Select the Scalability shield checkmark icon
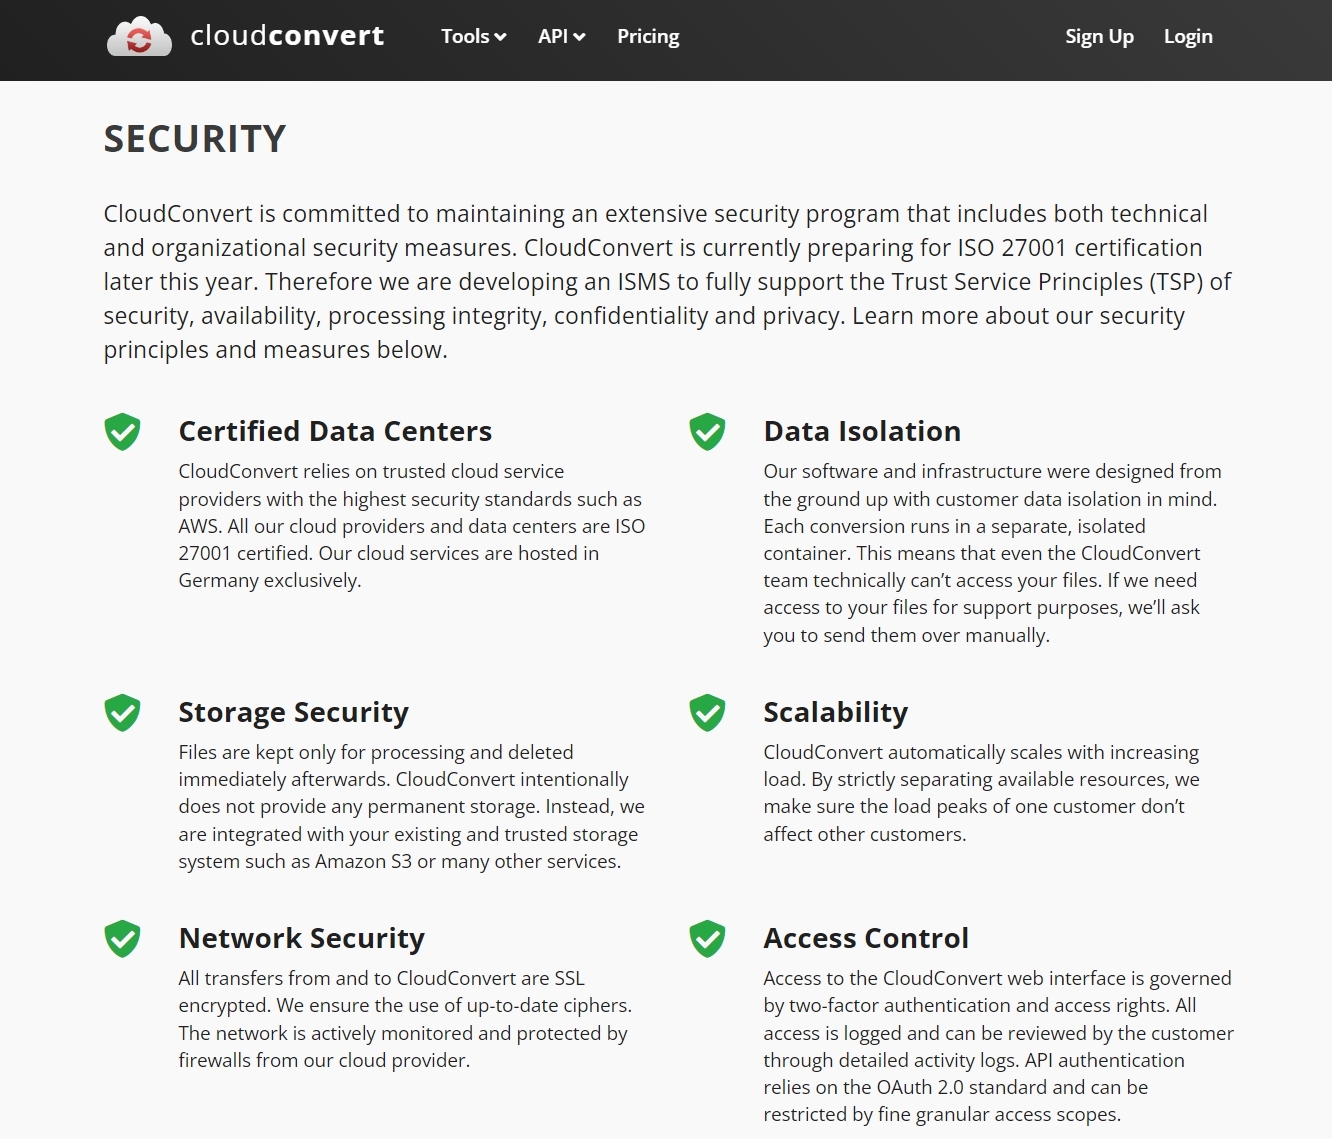Image resolution: width=1332 pixels, height=1139 pixels. click(x=707, y=713)
